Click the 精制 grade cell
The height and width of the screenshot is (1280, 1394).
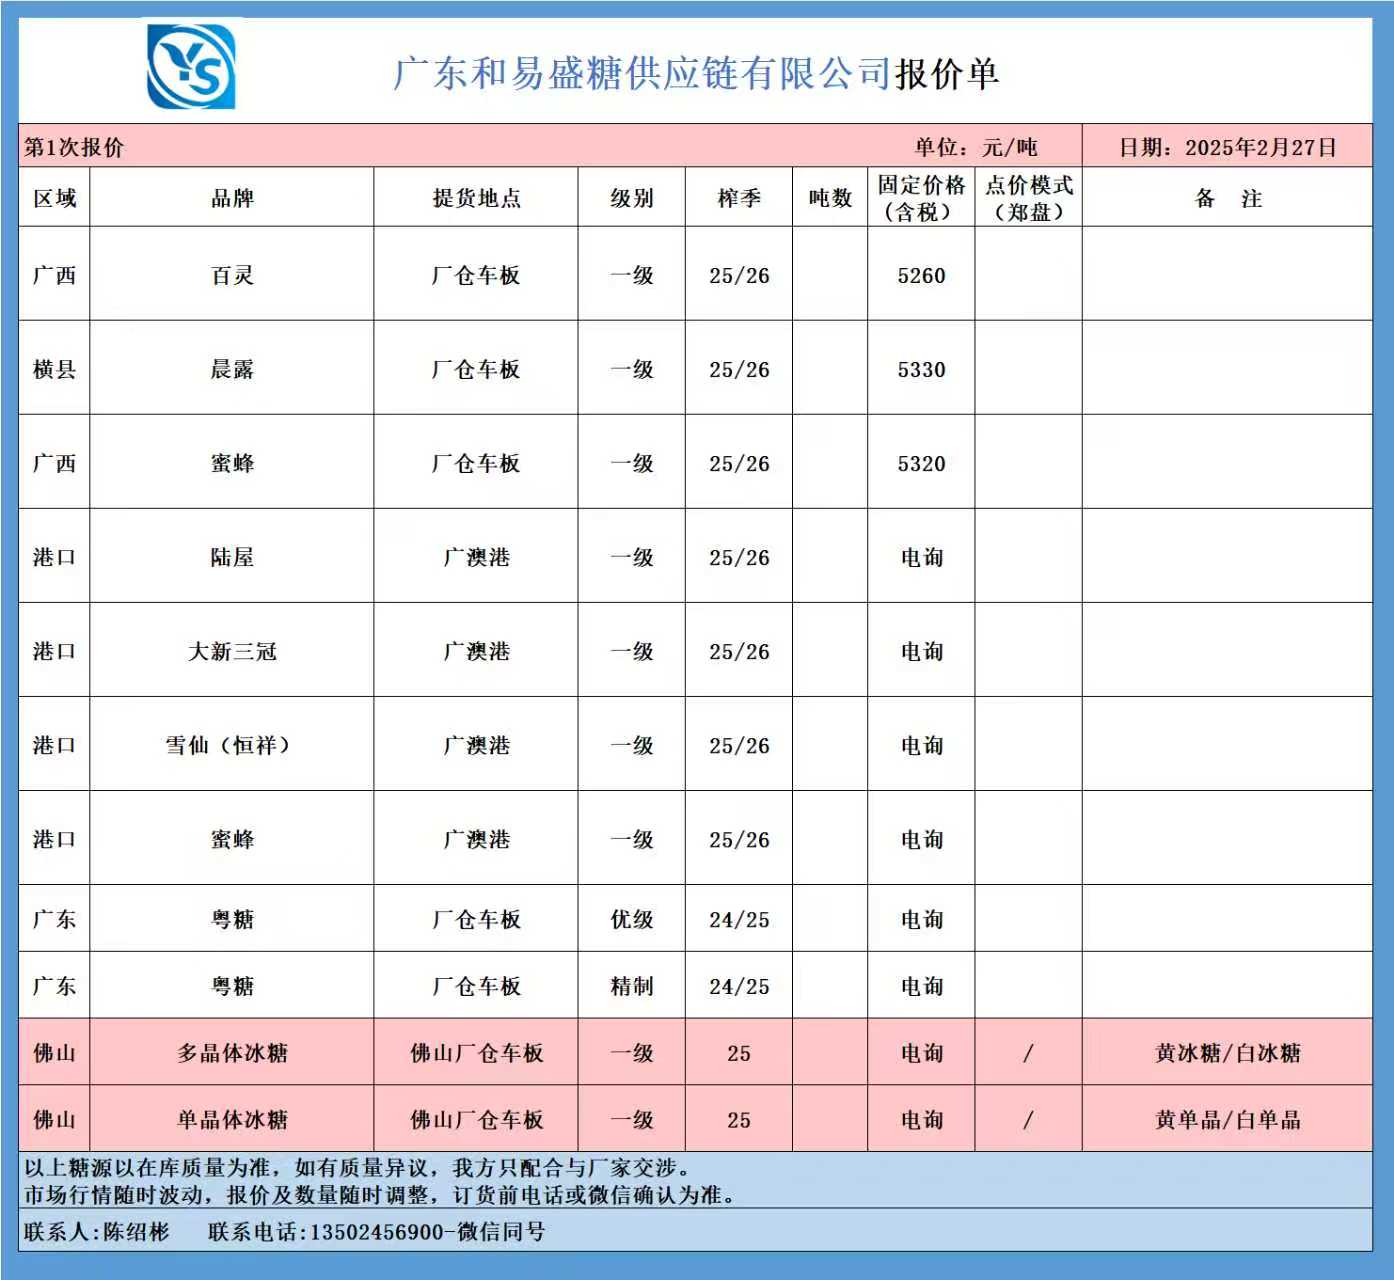[631, 987]
